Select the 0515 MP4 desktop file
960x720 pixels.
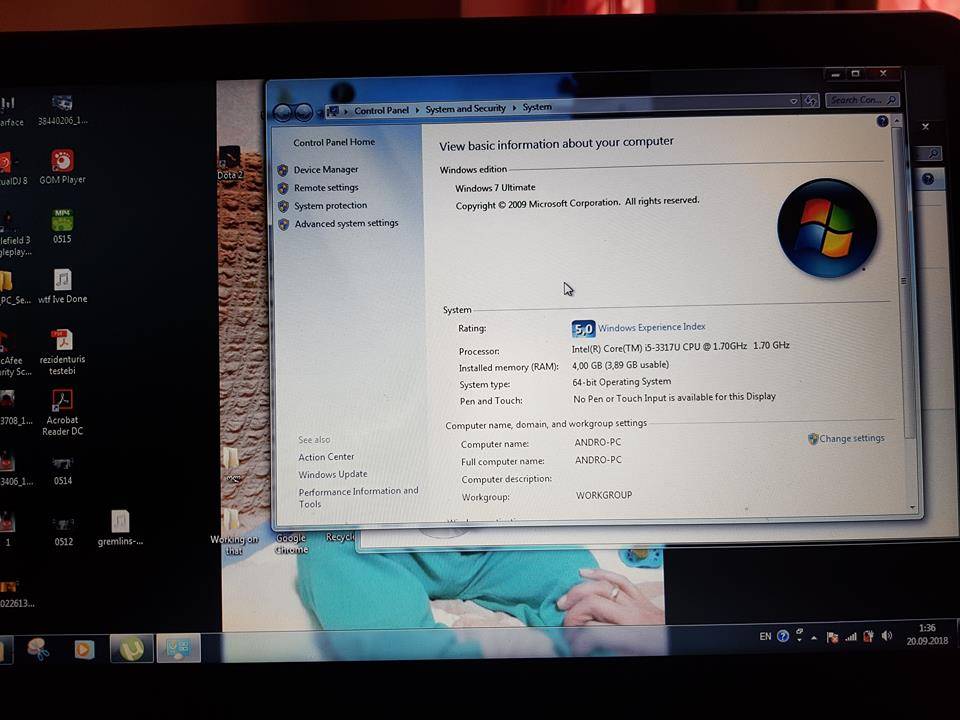(62, 226)
